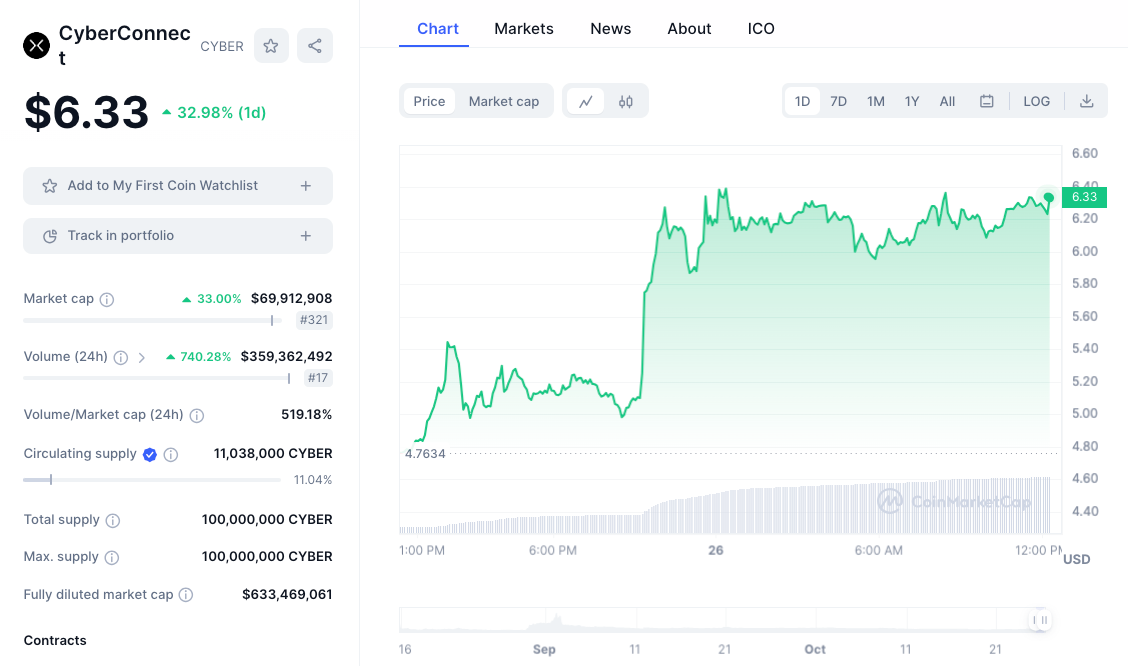Viewport: 1128px width, 666px height.
Task: Expand Track in portfolio plus button
Action: point(306,236)
